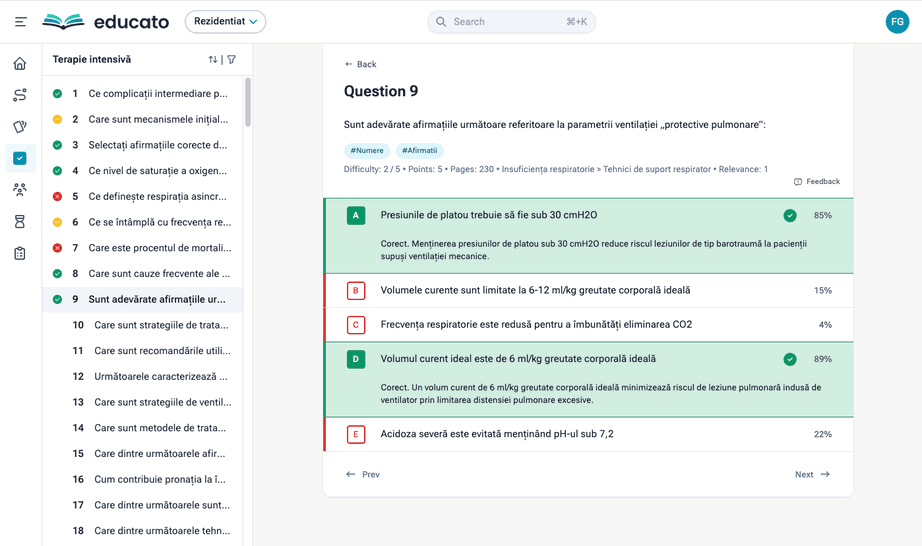This screenshot has width=922, height=546.
Task: Open the clipboard sidebar icon
Action: (x=20, y=254)
